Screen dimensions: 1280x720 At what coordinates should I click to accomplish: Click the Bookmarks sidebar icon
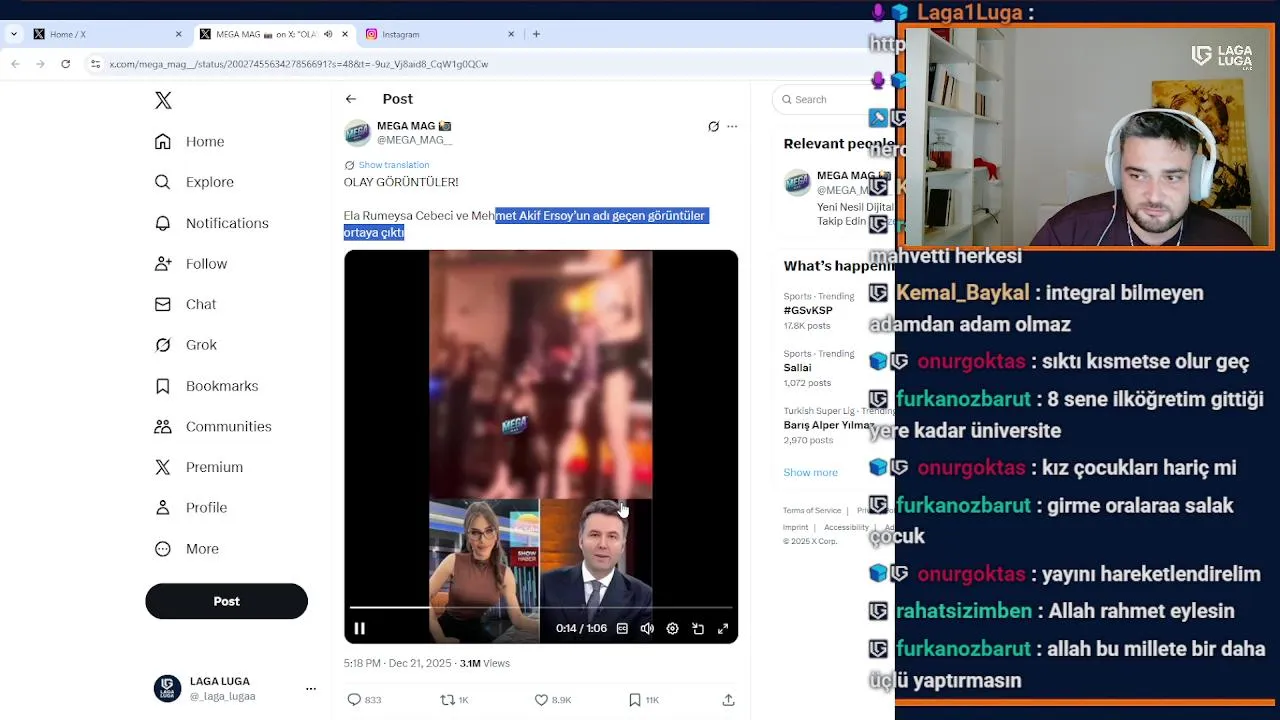[163, 386]
